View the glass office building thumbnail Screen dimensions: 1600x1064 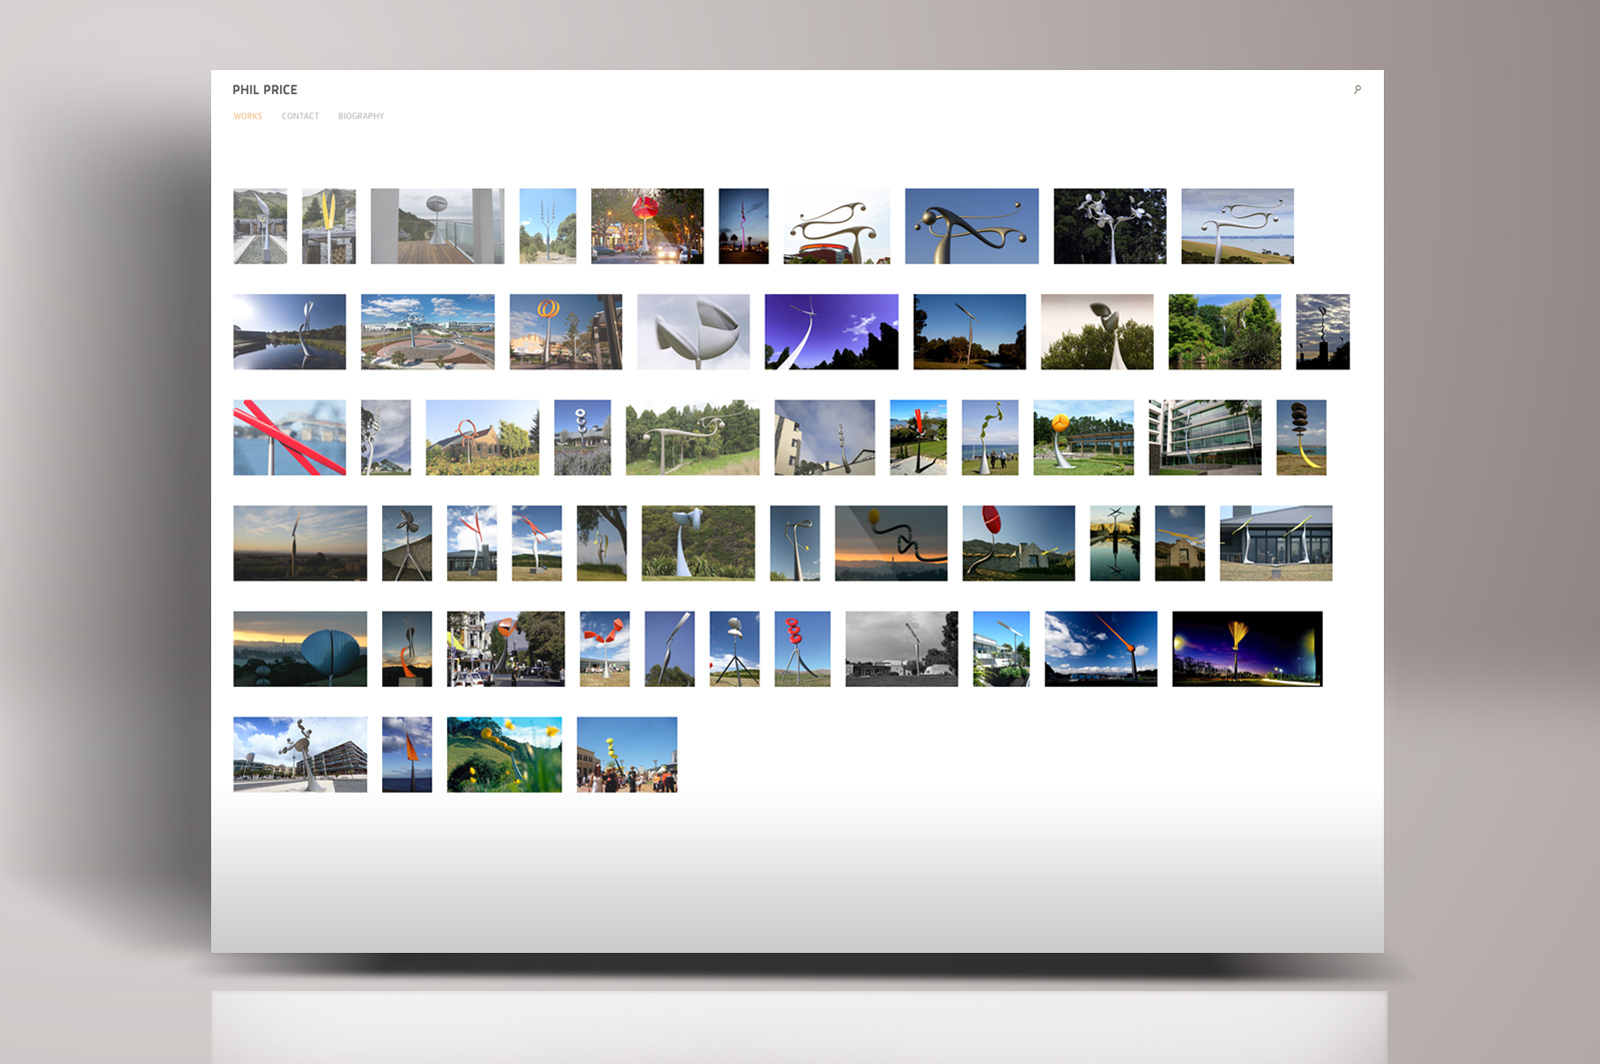coord(1205,438)
